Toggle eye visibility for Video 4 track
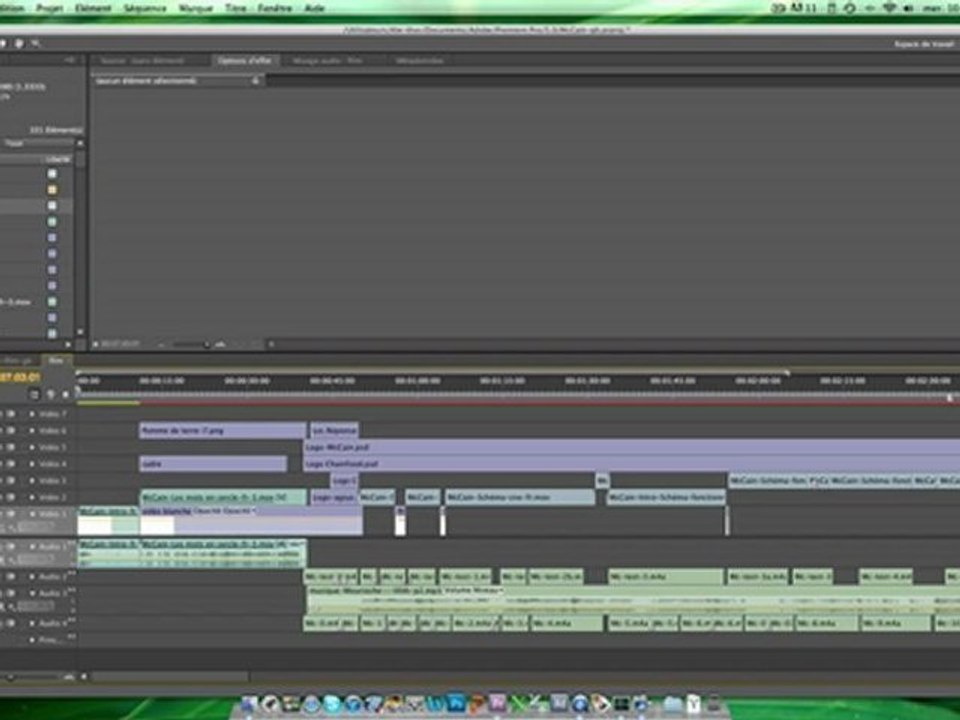Screen dimensions: 960x720 tap(11, 464)
